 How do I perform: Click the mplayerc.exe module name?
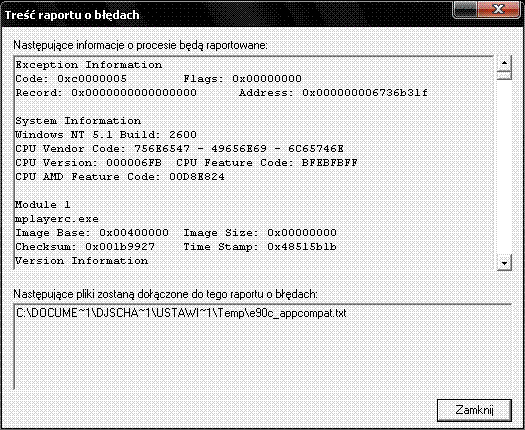coord(57,219)
